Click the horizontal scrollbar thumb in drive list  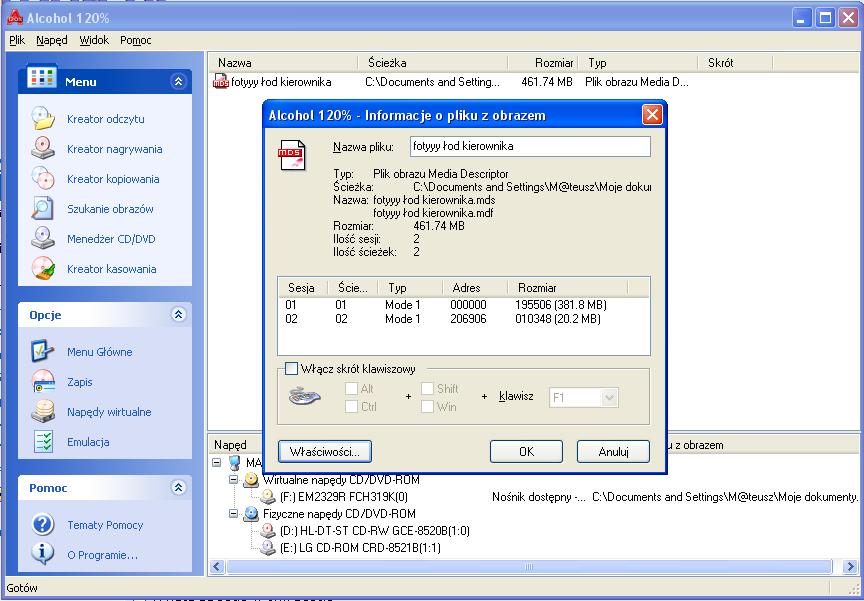[528, 566]
